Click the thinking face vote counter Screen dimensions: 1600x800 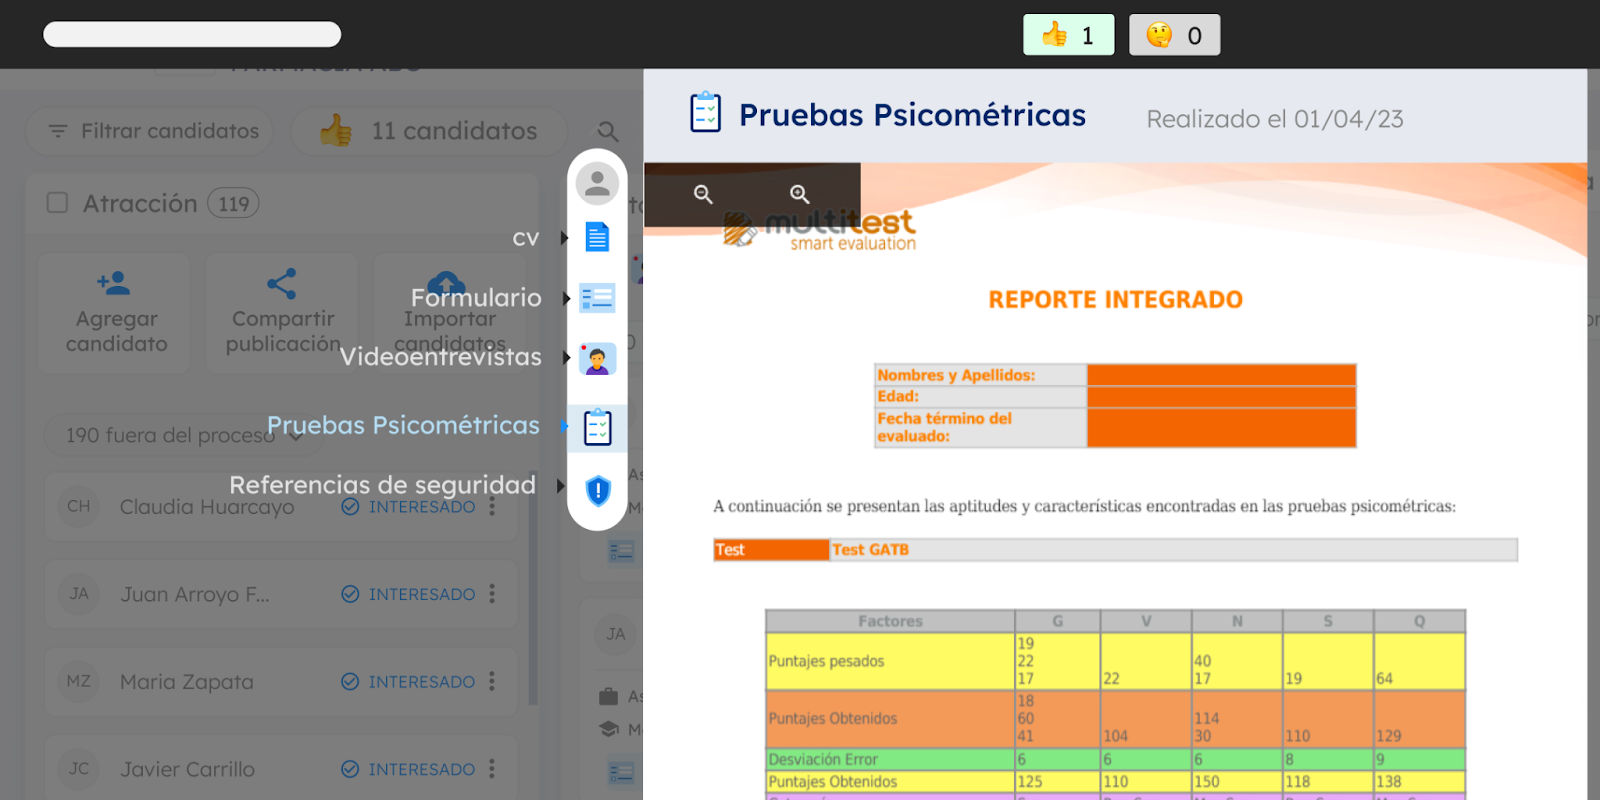[x=1174, y=35]
